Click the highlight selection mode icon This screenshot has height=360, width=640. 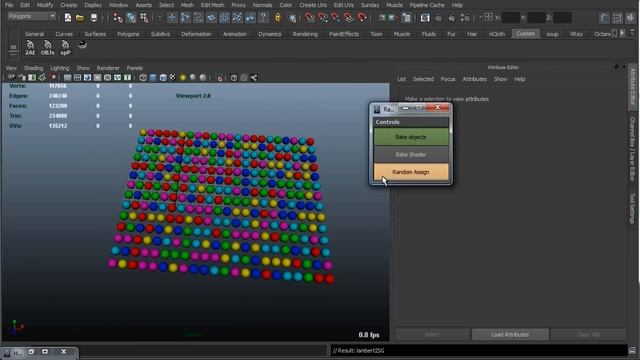point(292,18)
